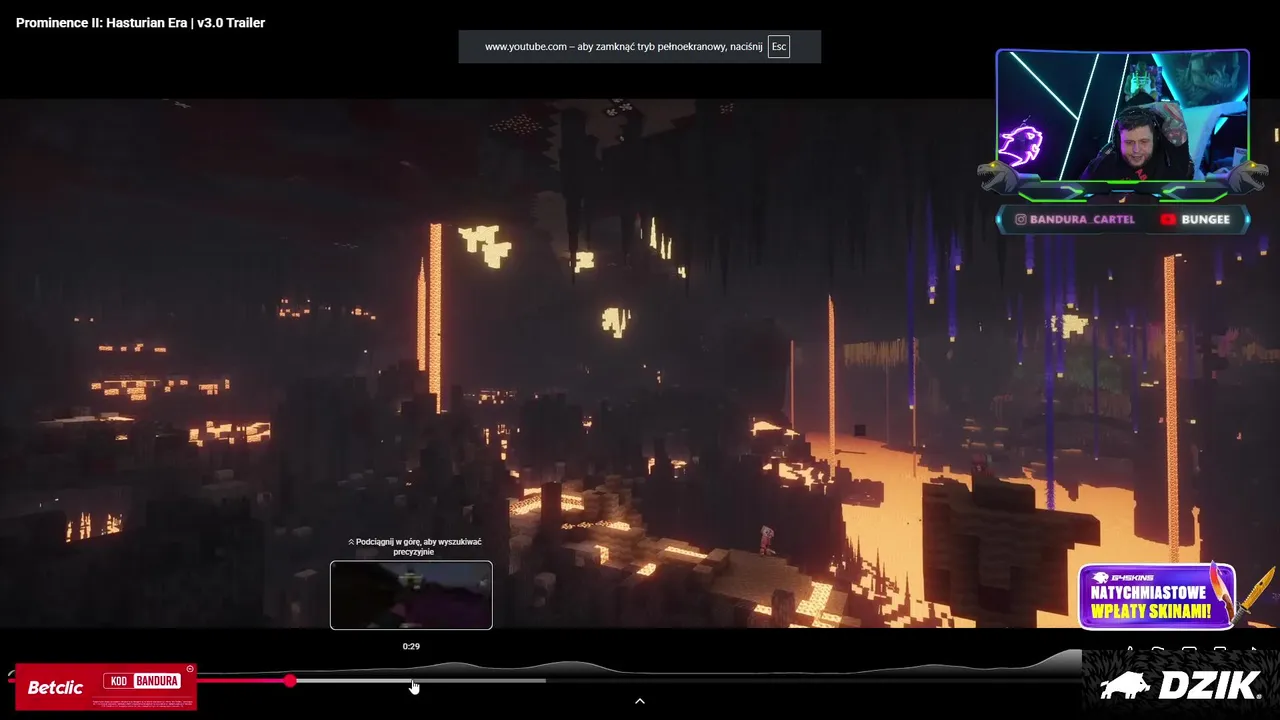Click the YouTube icon next to BUNGEE
The image size is (1280, 720).
tap(1168, 219)
